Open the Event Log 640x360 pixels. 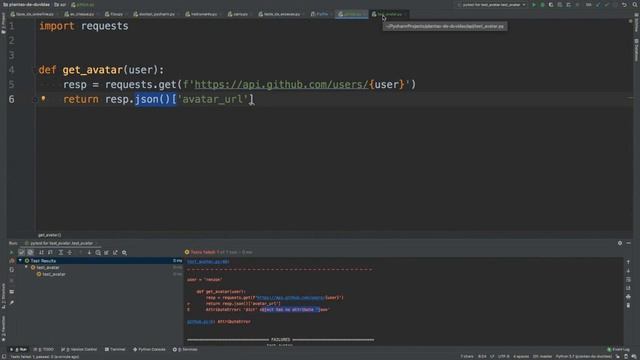click(618, 349)
